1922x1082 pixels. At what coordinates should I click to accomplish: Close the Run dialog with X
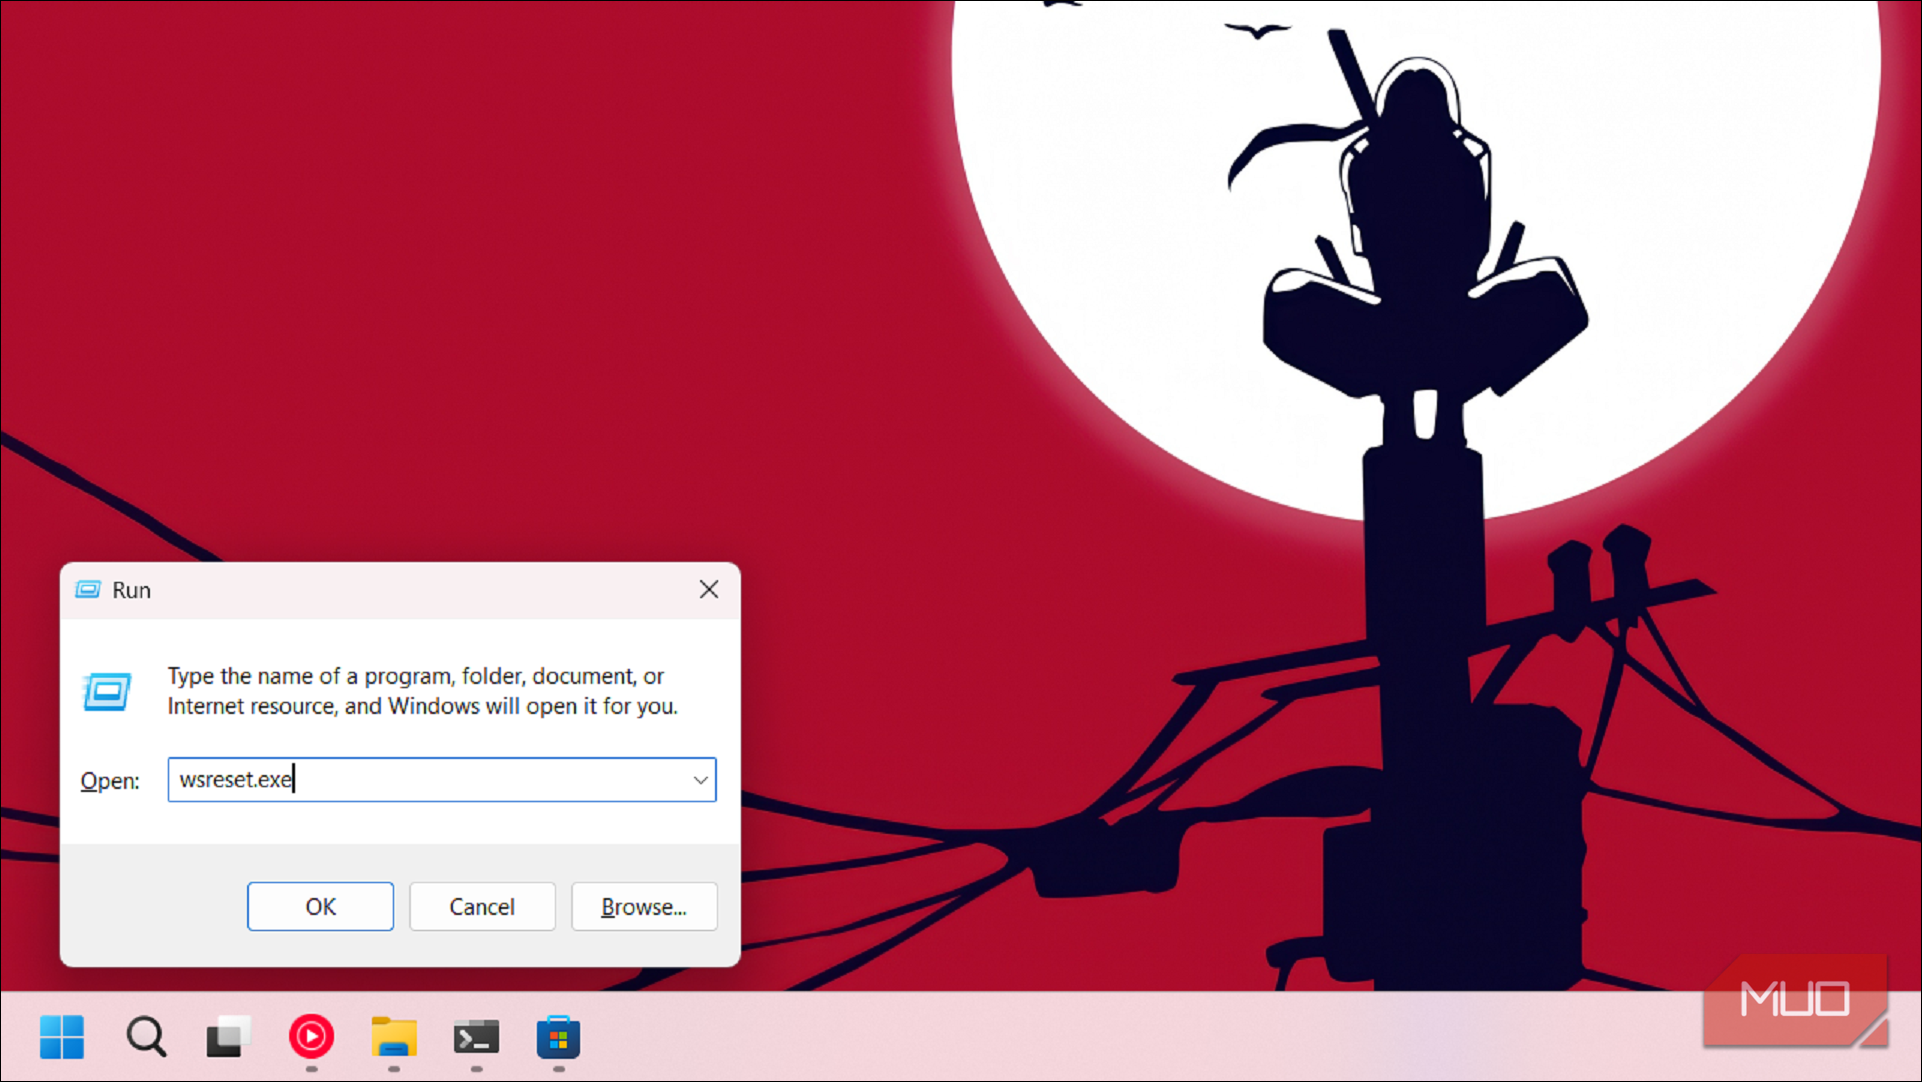tap(709, 590)
